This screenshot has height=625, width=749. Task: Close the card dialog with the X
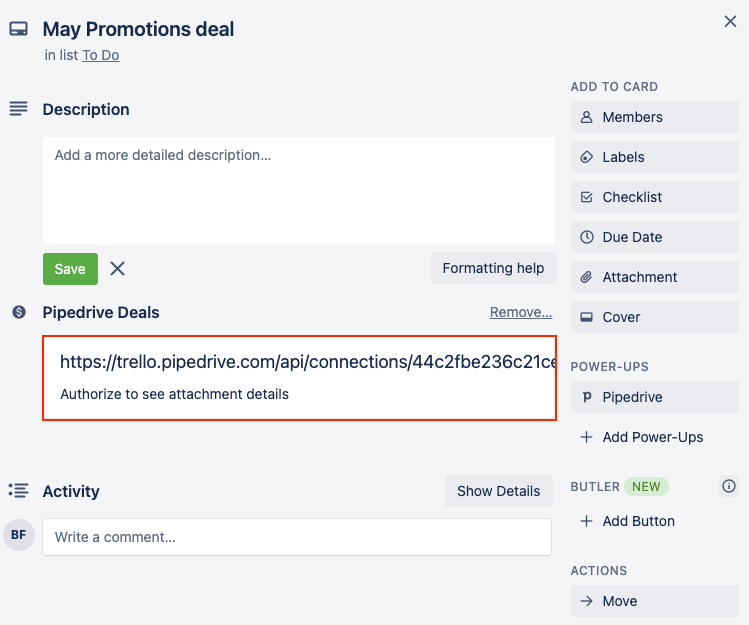730,22
